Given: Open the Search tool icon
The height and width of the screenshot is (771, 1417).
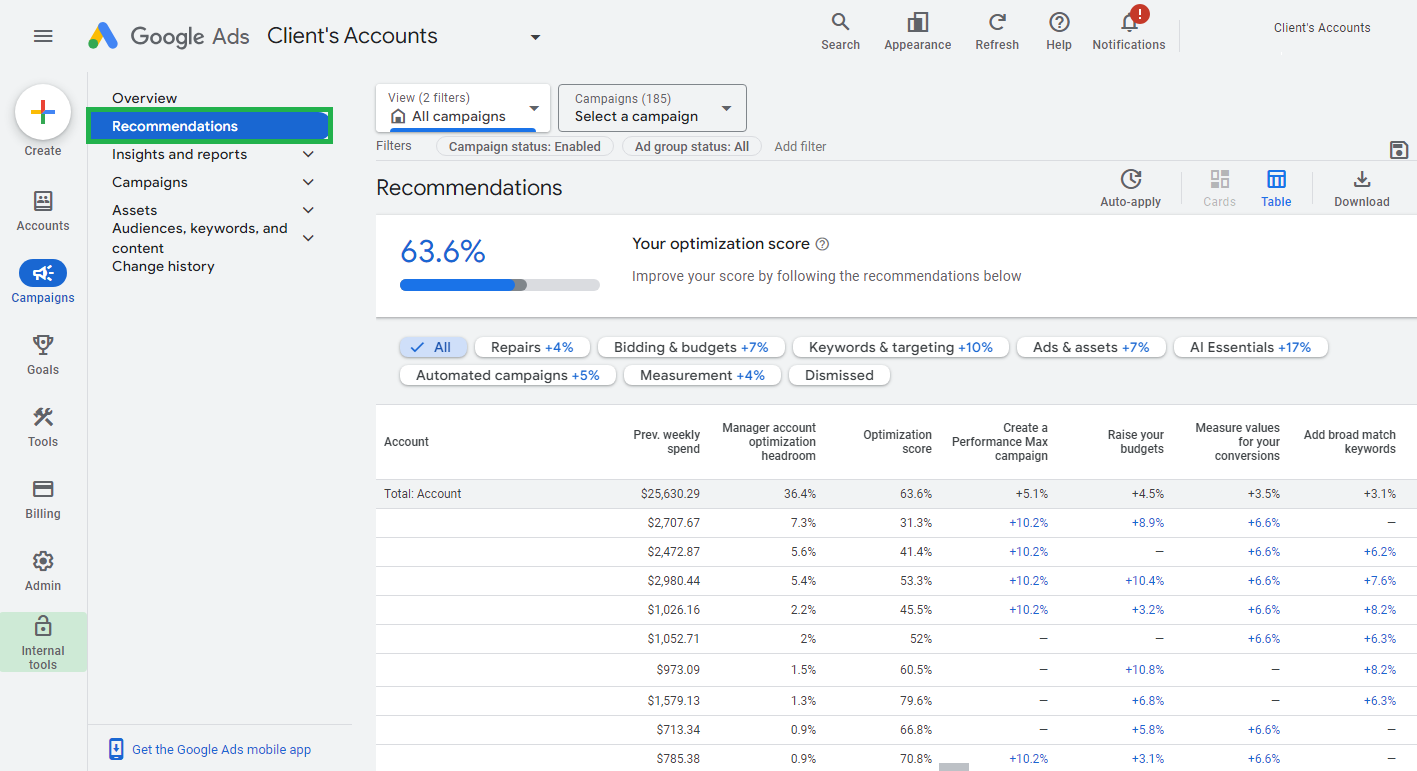Looking at the screenshot, I should 840,32.
